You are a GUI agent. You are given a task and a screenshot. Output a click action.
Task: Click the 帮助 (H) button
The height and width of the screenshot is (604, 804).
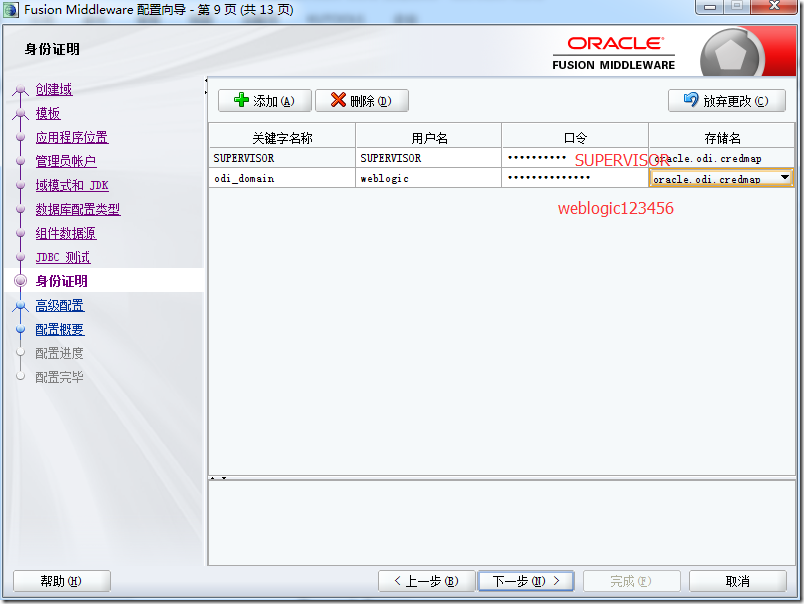tap(62, 581)
